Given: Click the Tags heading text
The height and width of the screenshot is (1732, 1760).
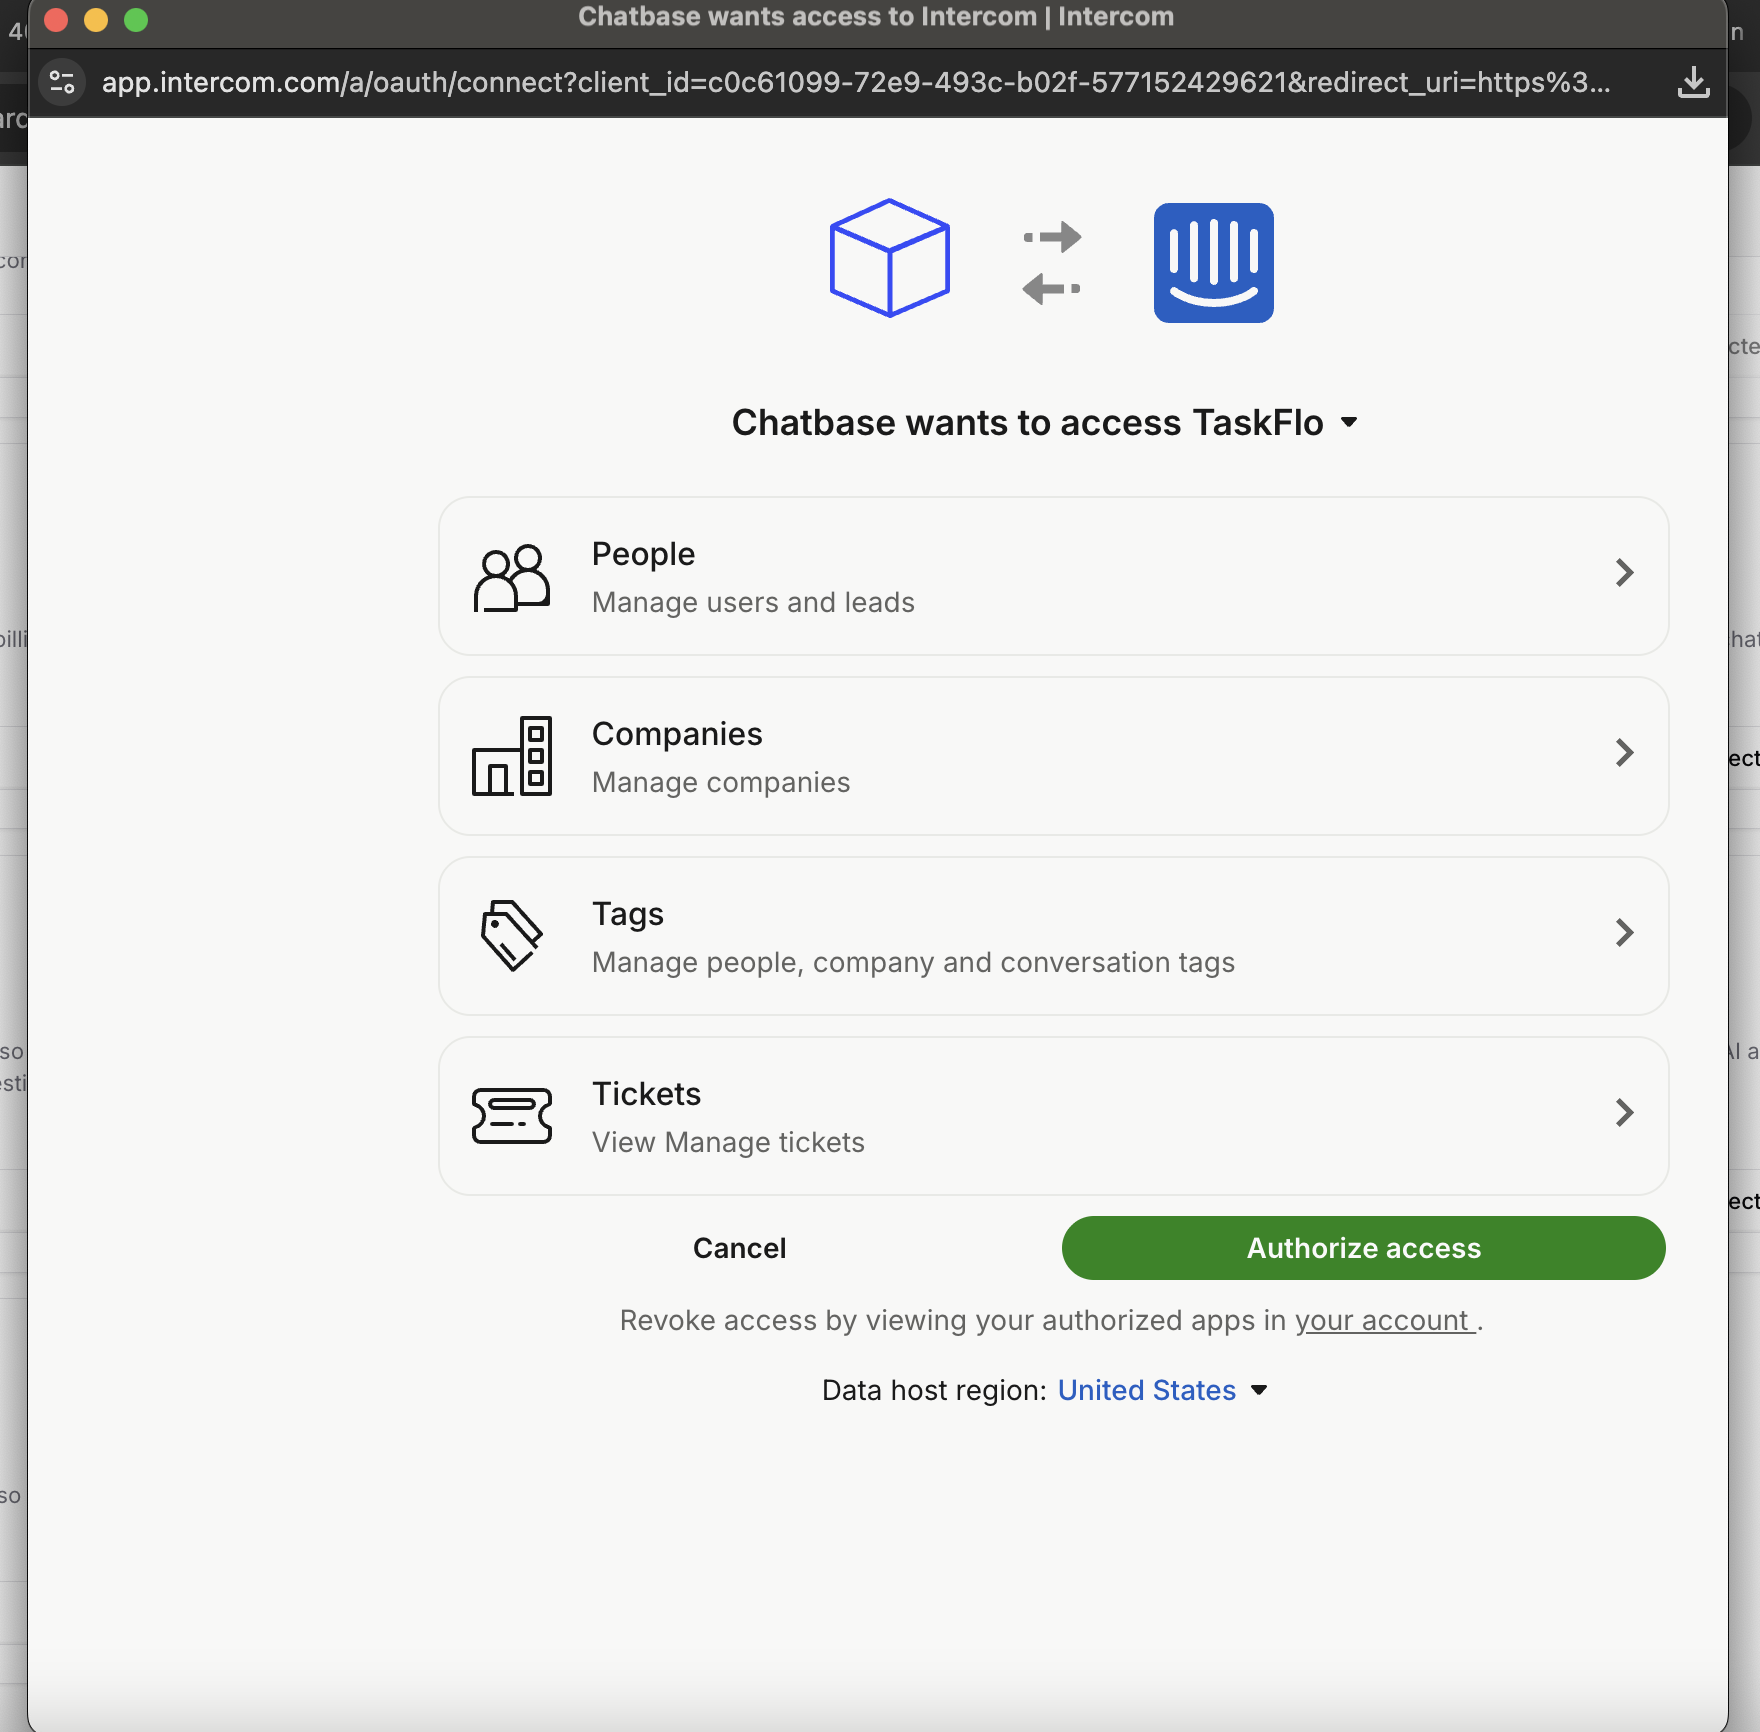Looking at the screenshot, I should coord(628,914).
